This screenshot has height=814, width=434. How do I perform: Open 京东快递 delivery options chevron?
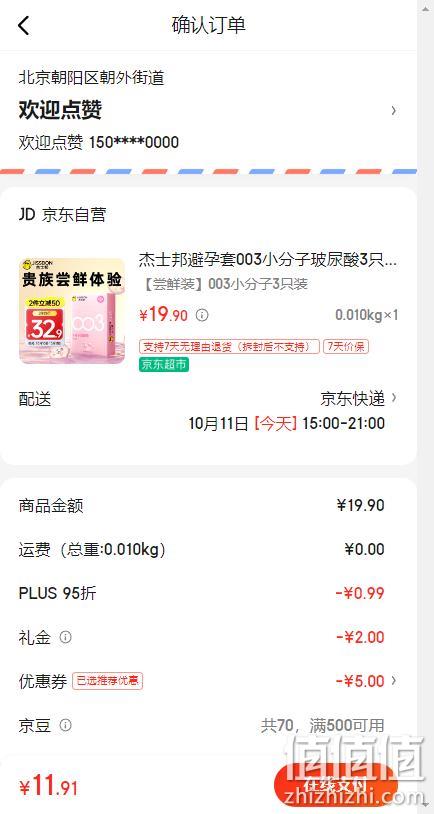(x=394, y=398)
